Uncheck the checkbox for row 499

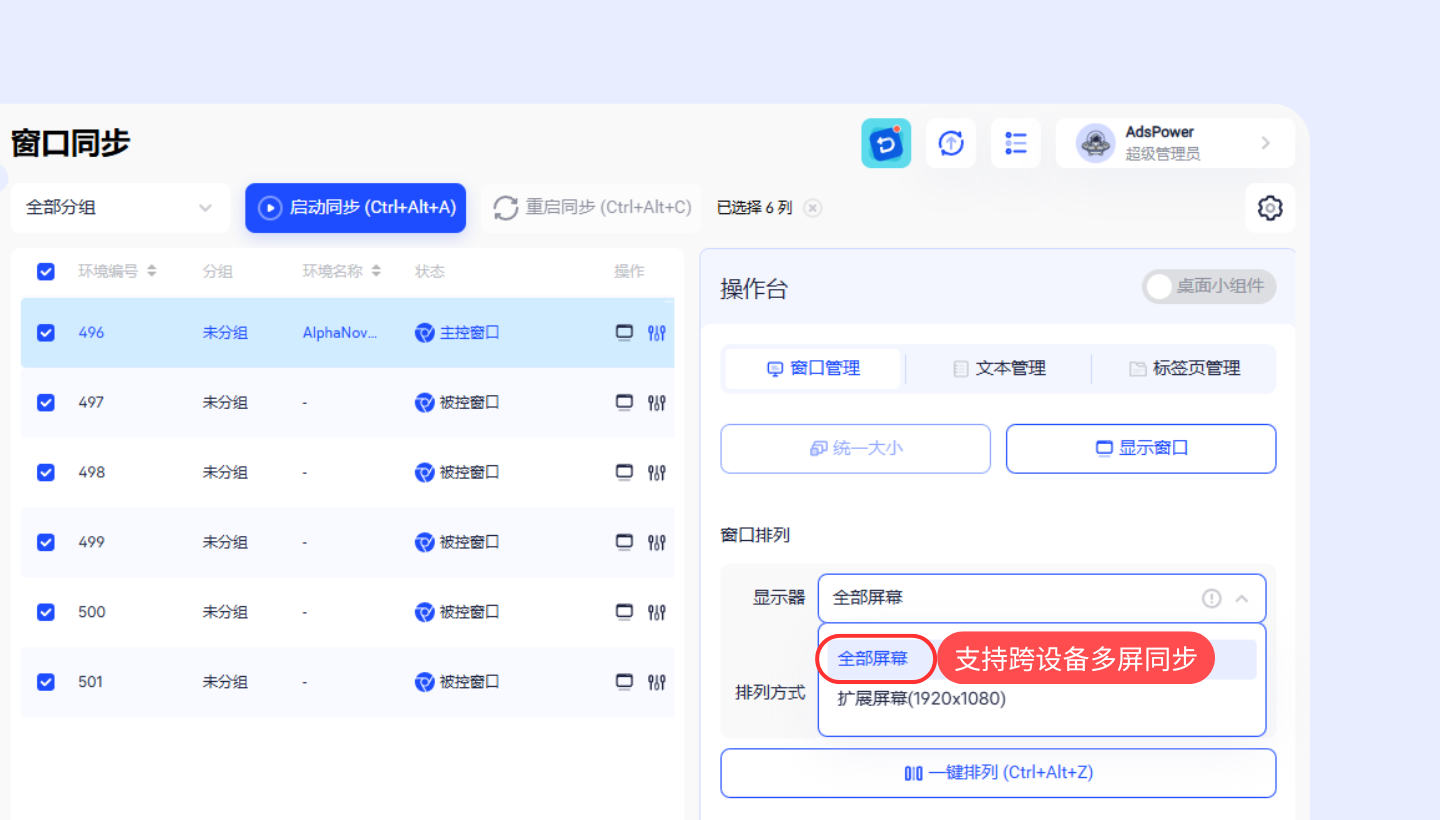(46, 542)
